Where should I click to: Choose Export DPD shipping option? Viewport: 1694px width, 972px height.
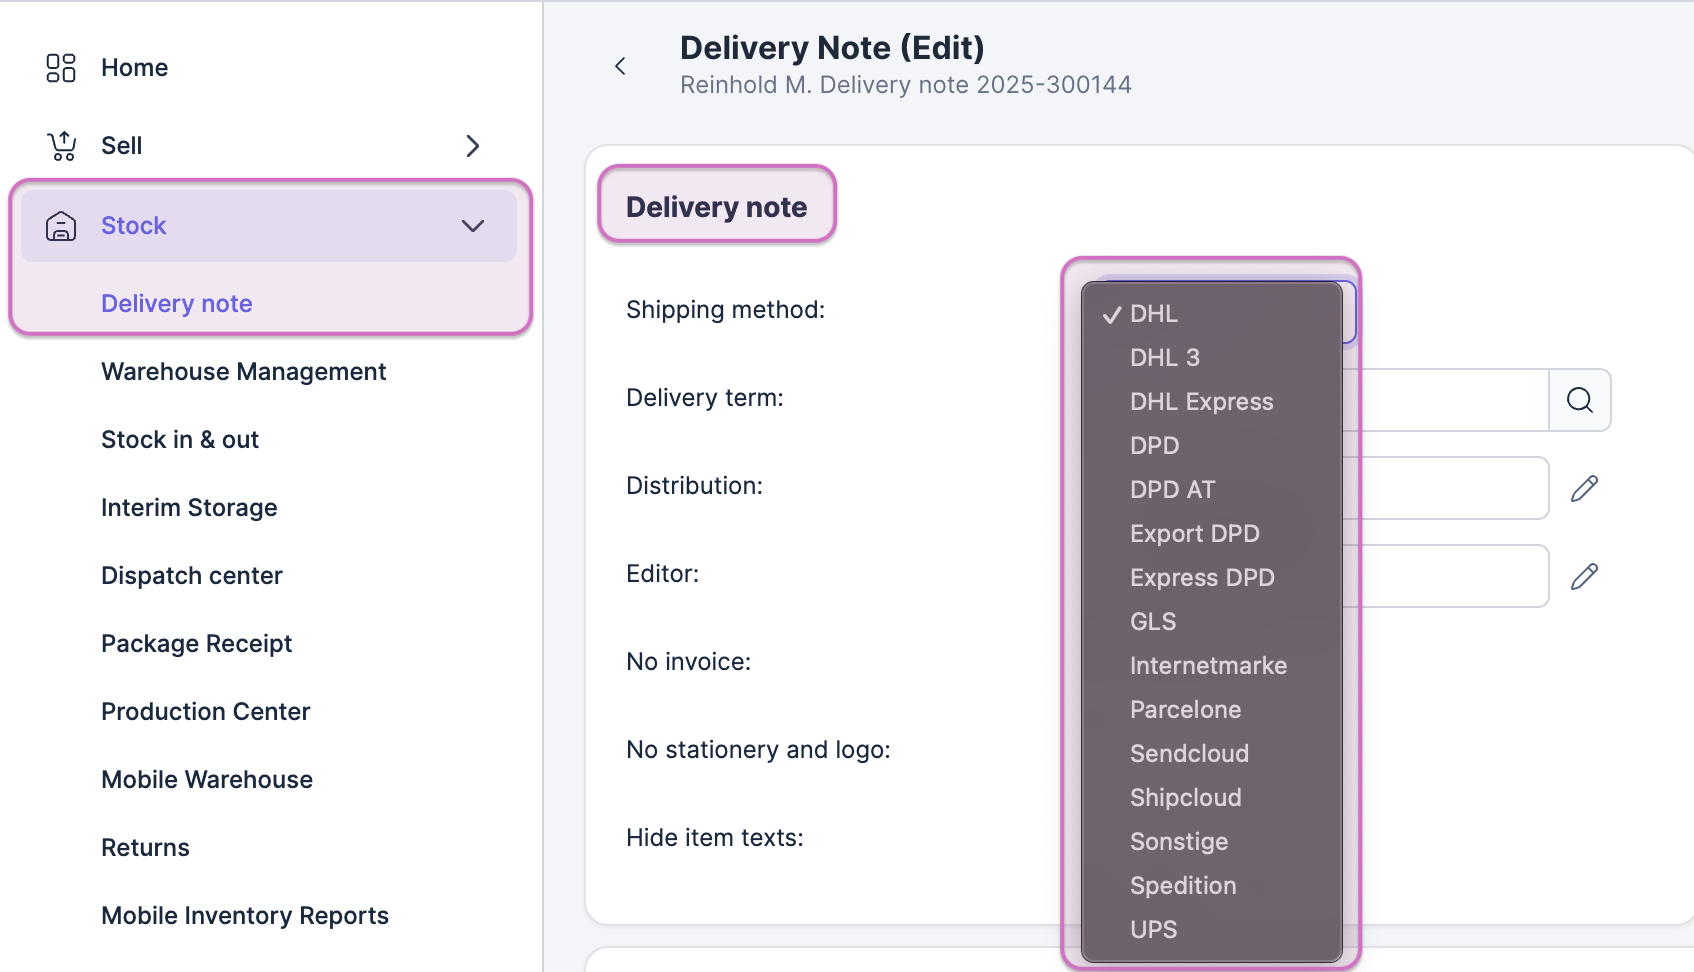click(x=1194, y=534)
